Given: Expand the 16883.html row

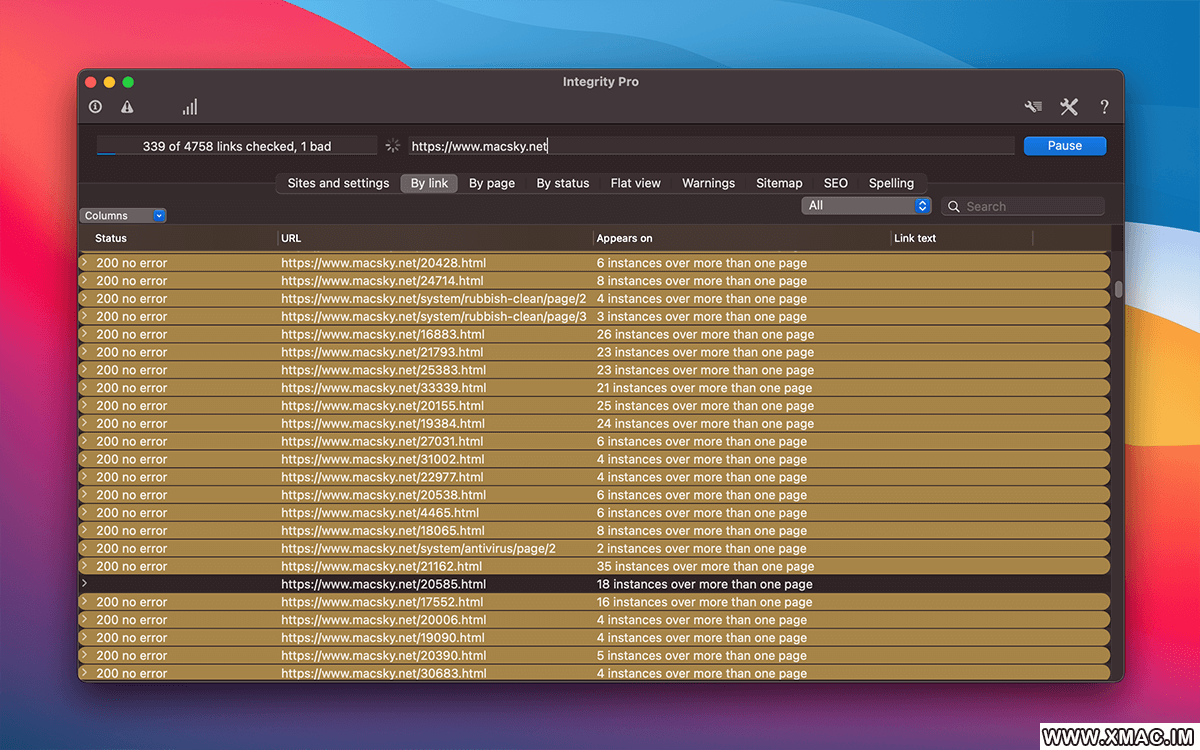Looking at the screenshot, I should pyautogui.click(x=85, y=334).
